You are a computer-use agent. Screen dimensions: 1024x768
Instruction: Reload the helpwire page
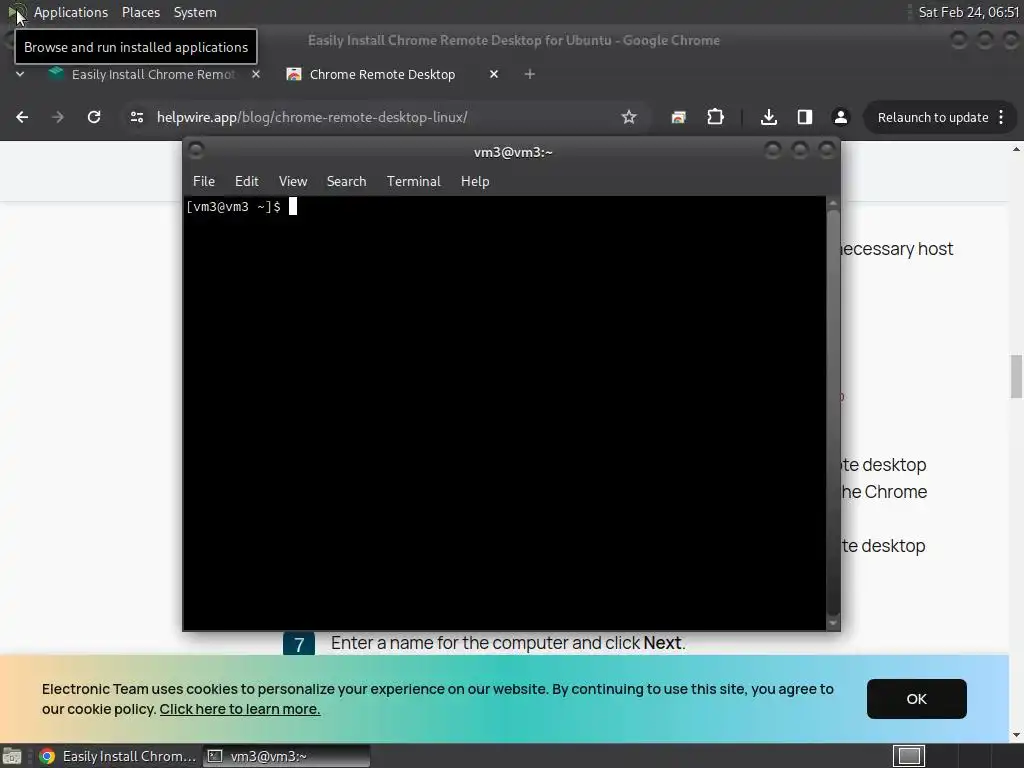94,117
